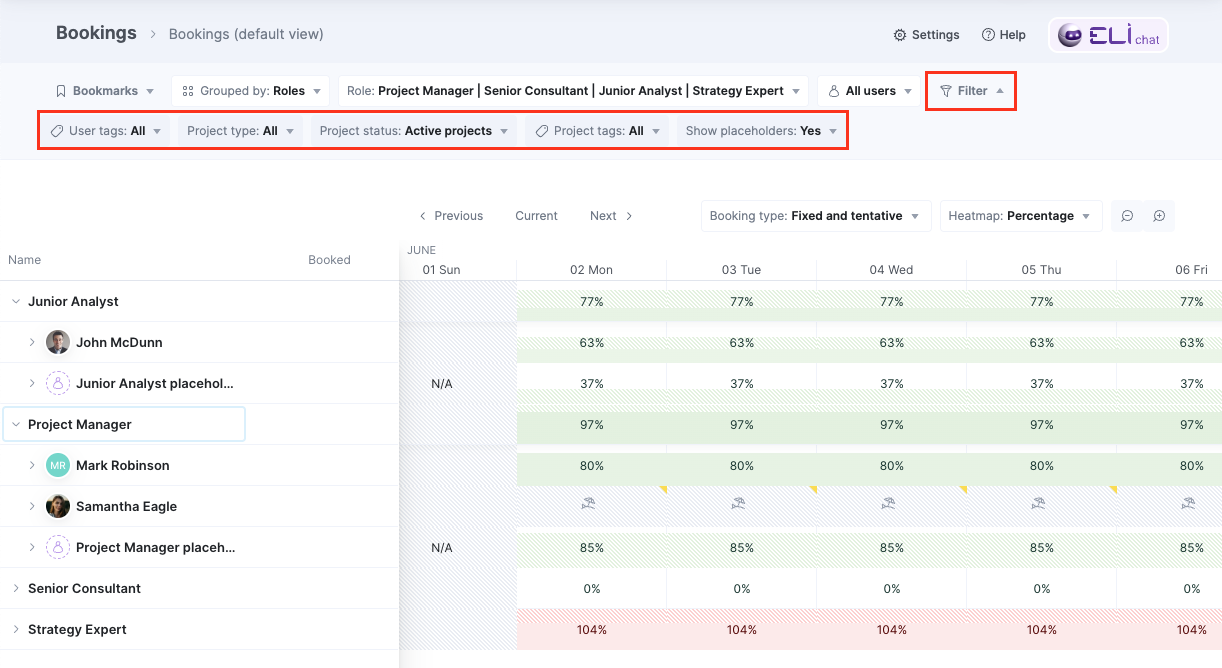Click the Bookmarks ribbon icon
The width and height of the screenshot is (1222, 668).
coord(61,91)
